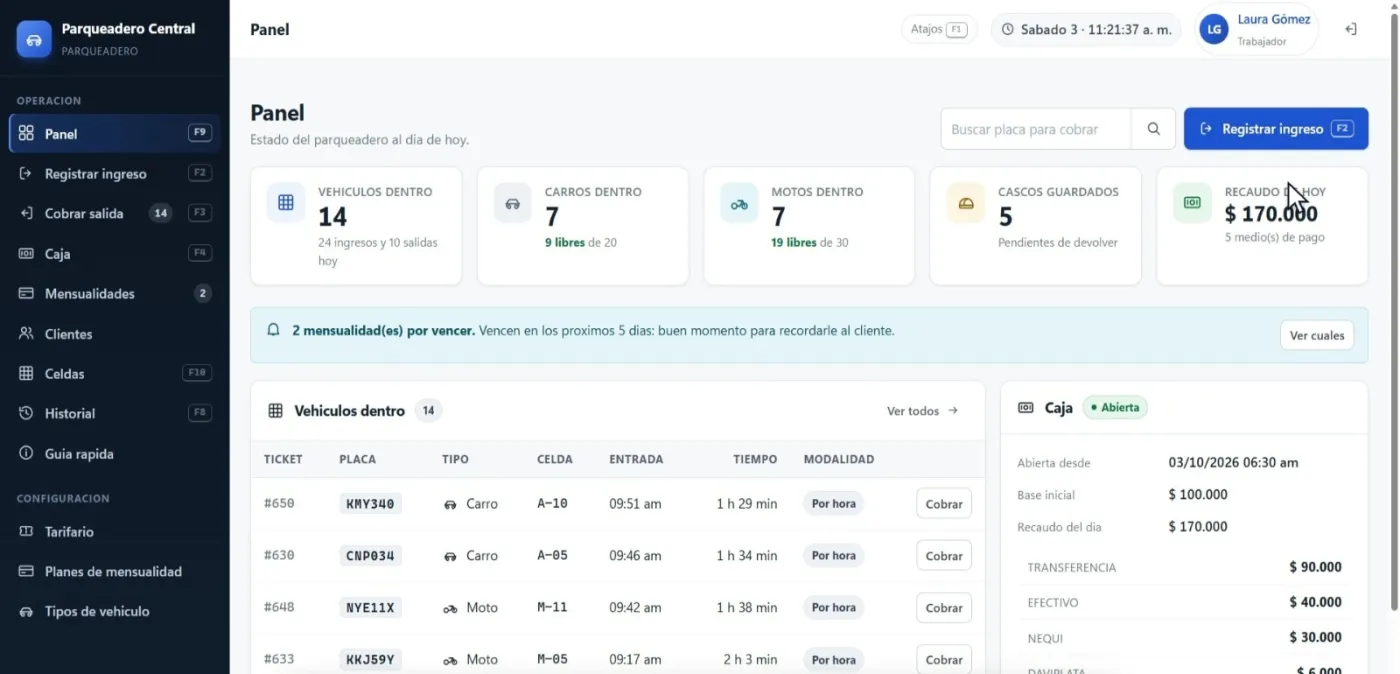Click the bell icon in the mensualidades alert
1400x674 pixels.
(273, 330)
